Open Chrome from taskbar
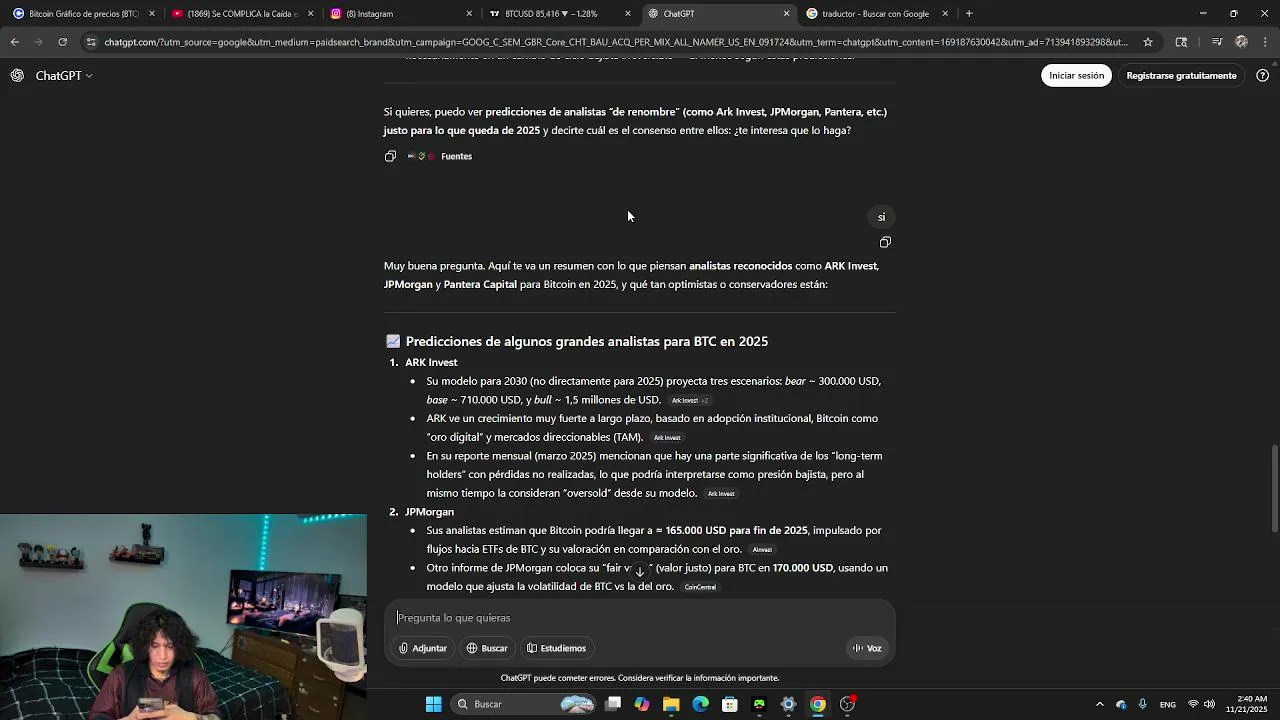The image size is (1280, 720). click(818, 704)
